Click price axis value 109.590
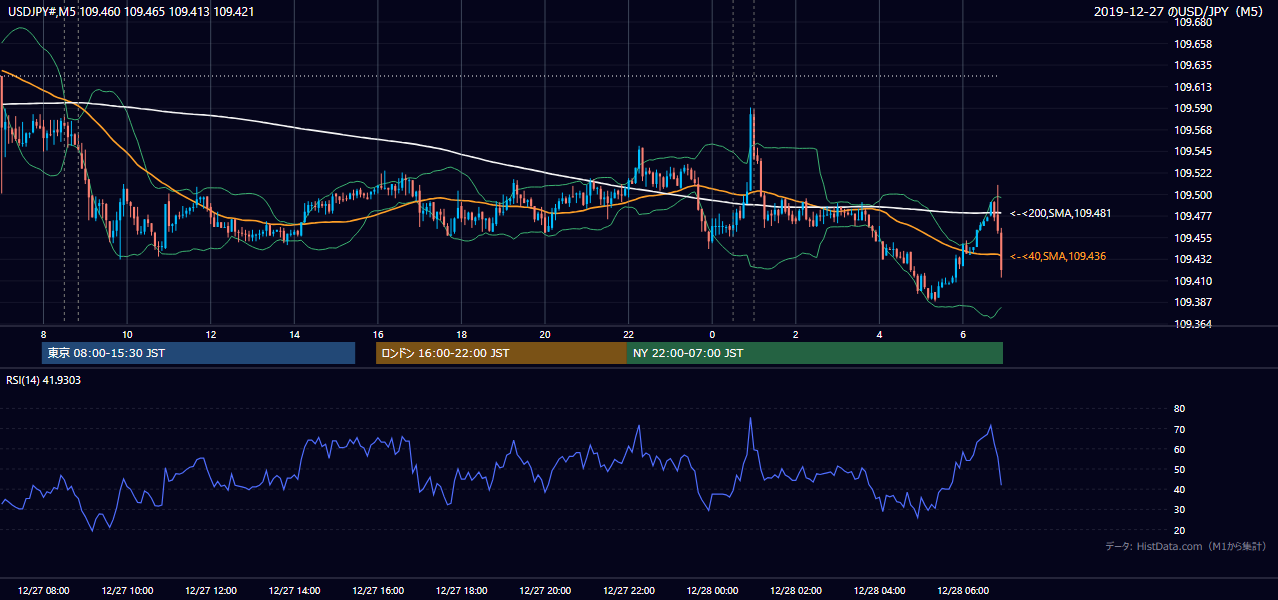This screenshot has height=600, width=1278. click(x=1193, y=109)
